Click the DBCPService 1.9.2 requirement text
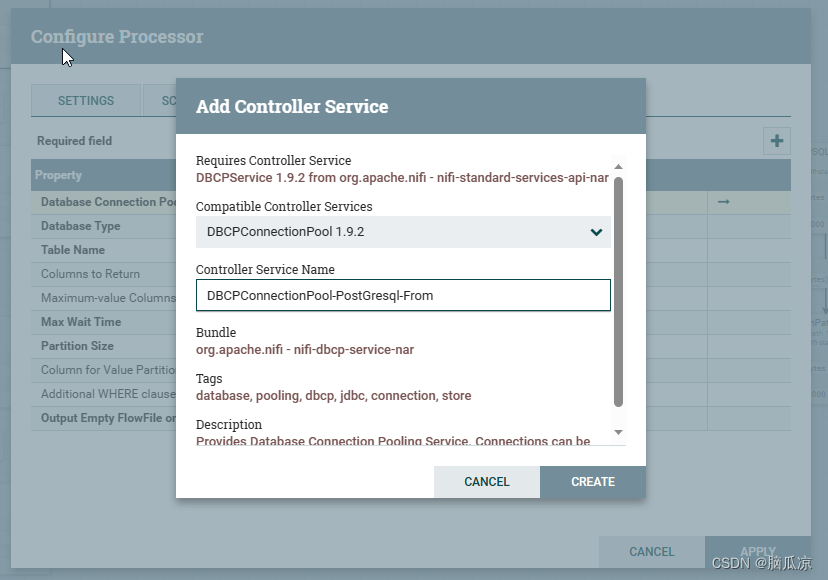Screen dimensions: 828x580 pyautogui.click(x=402, y=177)
